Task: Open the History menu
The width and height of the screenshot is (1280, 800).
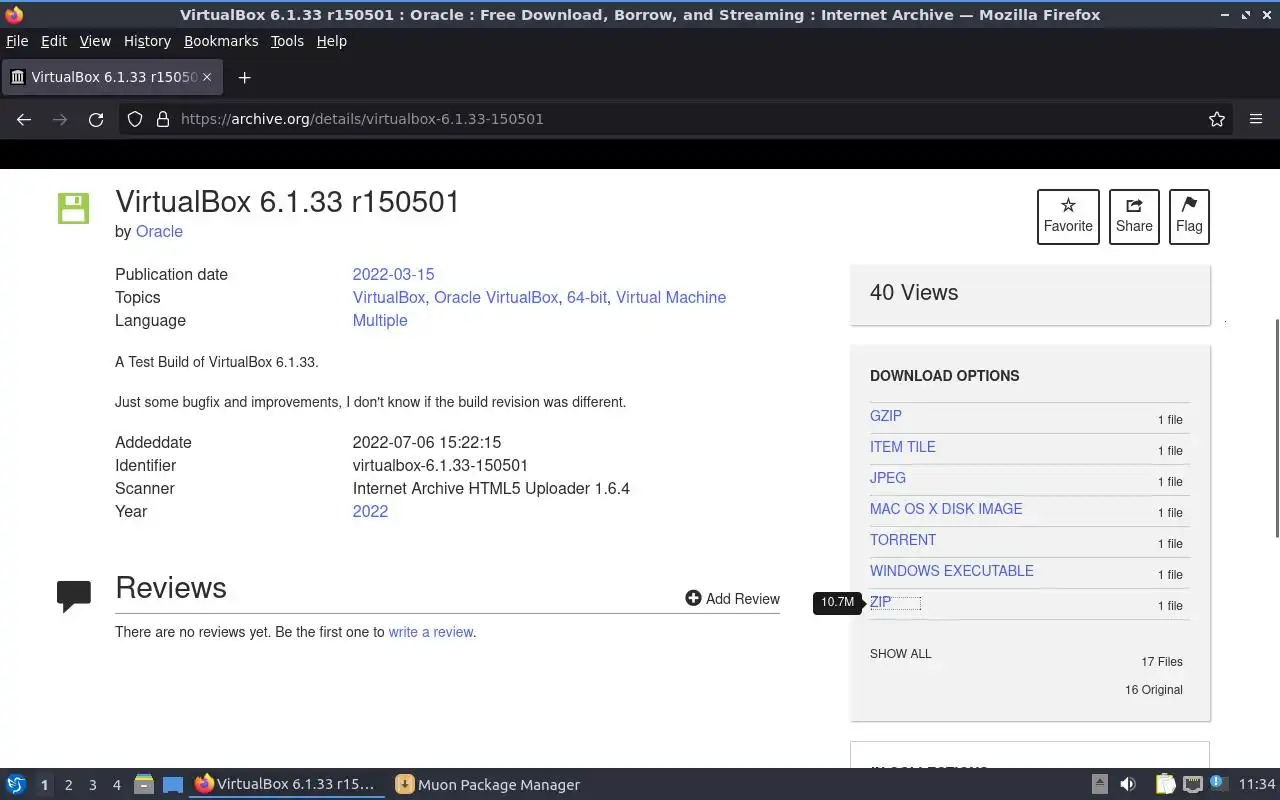Action: coord(147,41)
